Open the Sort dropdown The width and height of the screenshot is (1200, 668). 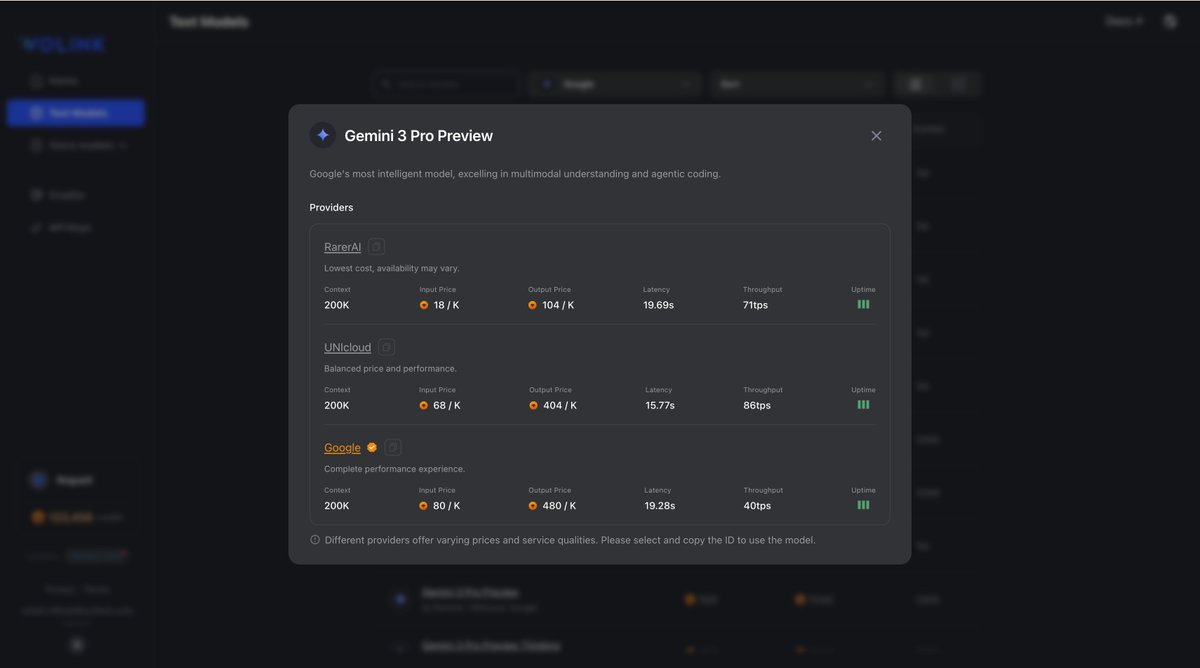(x=797, y=85)
